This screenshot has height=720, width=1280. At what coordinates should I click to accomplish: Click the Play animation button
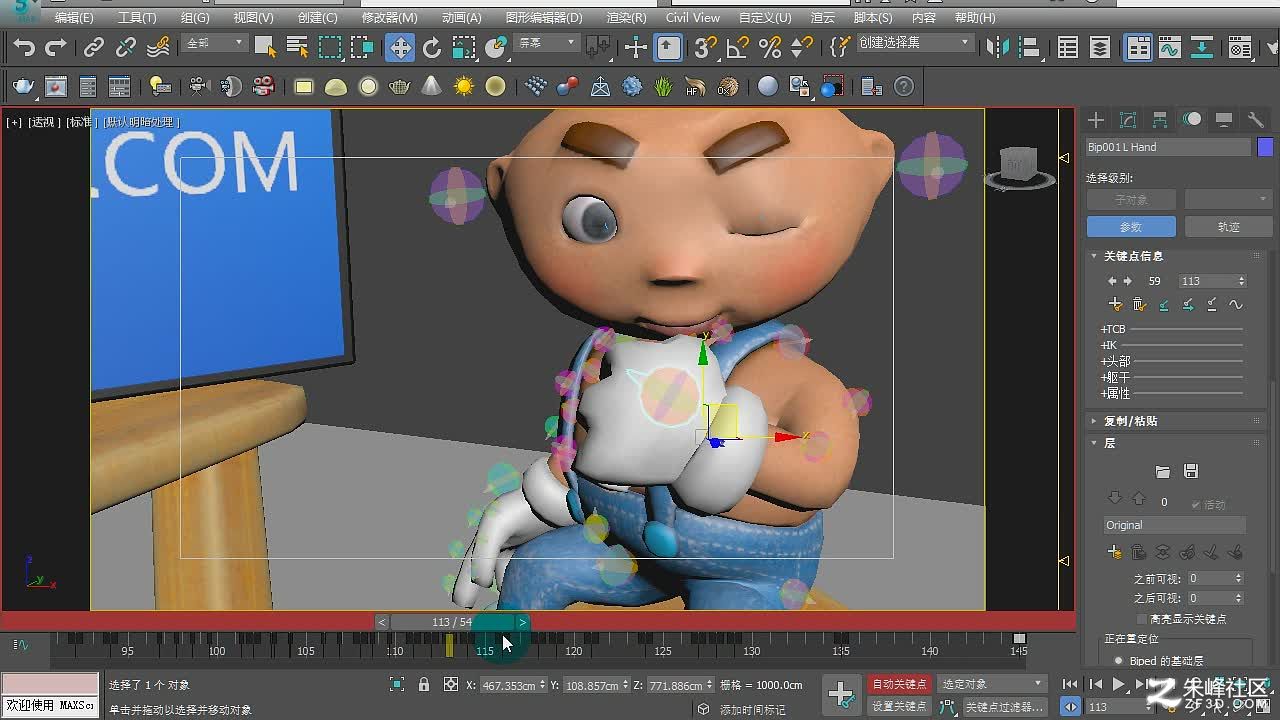(1119, 684)
